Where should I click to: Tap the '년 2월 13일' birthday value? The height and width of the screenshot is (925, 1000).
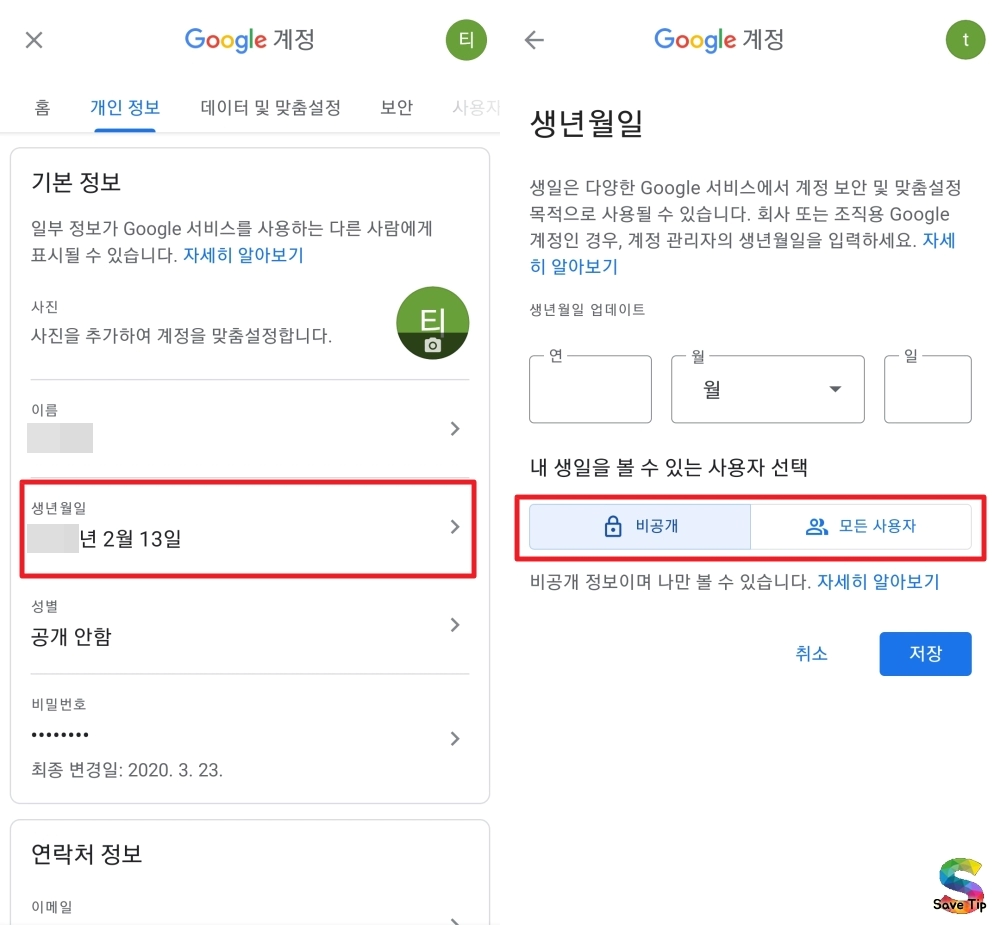pyautogui.click(x=130, y=539)
